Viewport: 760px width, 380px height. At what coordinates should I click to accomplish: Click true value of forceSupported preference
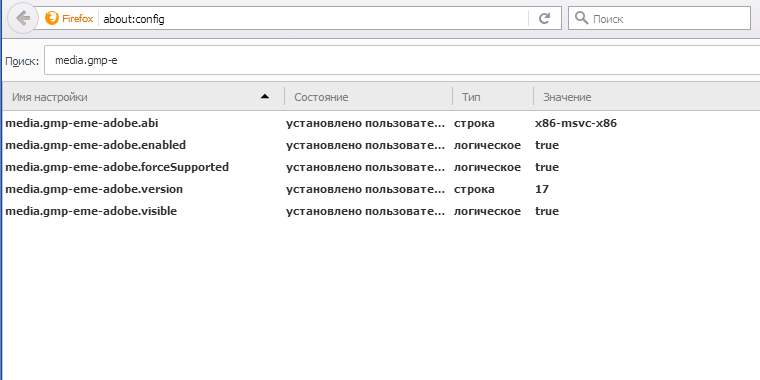(x=547, y=167)
